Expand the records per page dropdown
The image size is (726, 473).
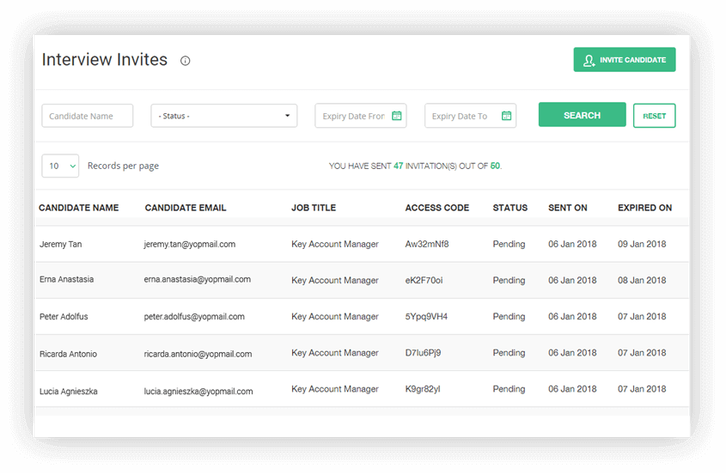point(60,166)
